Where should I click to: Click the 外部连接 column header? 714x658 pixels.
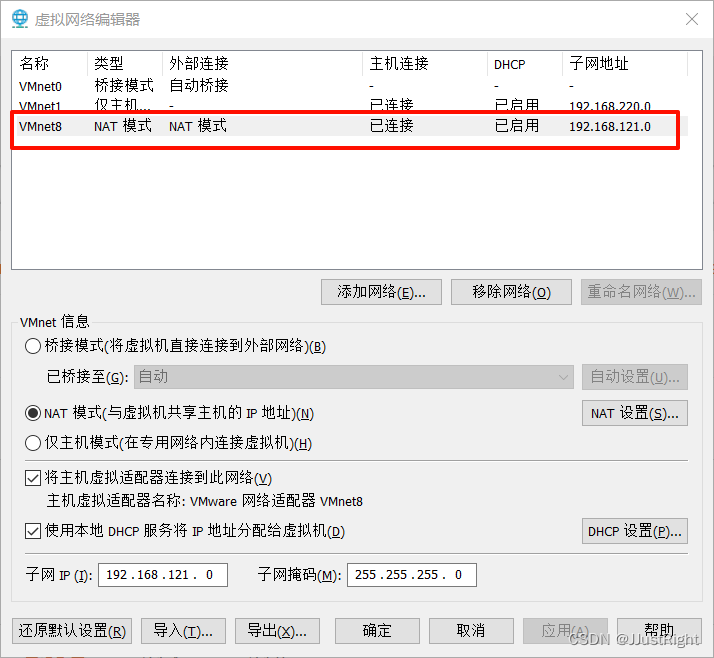(x=262, y=64)
